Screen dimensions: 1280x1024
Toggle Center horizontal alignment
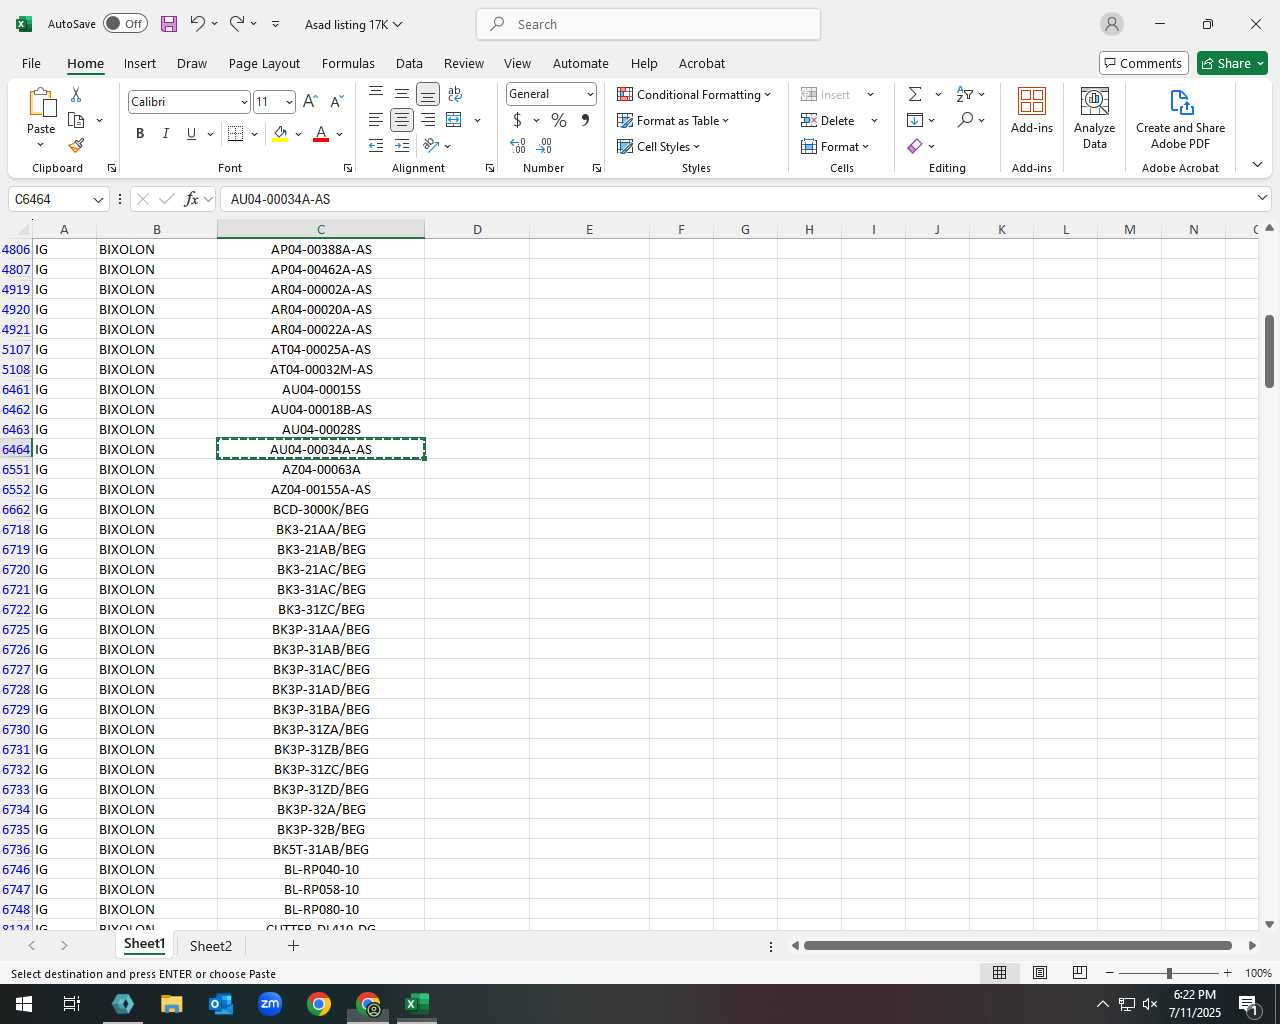pyautogui.click(x=402, y=120)
